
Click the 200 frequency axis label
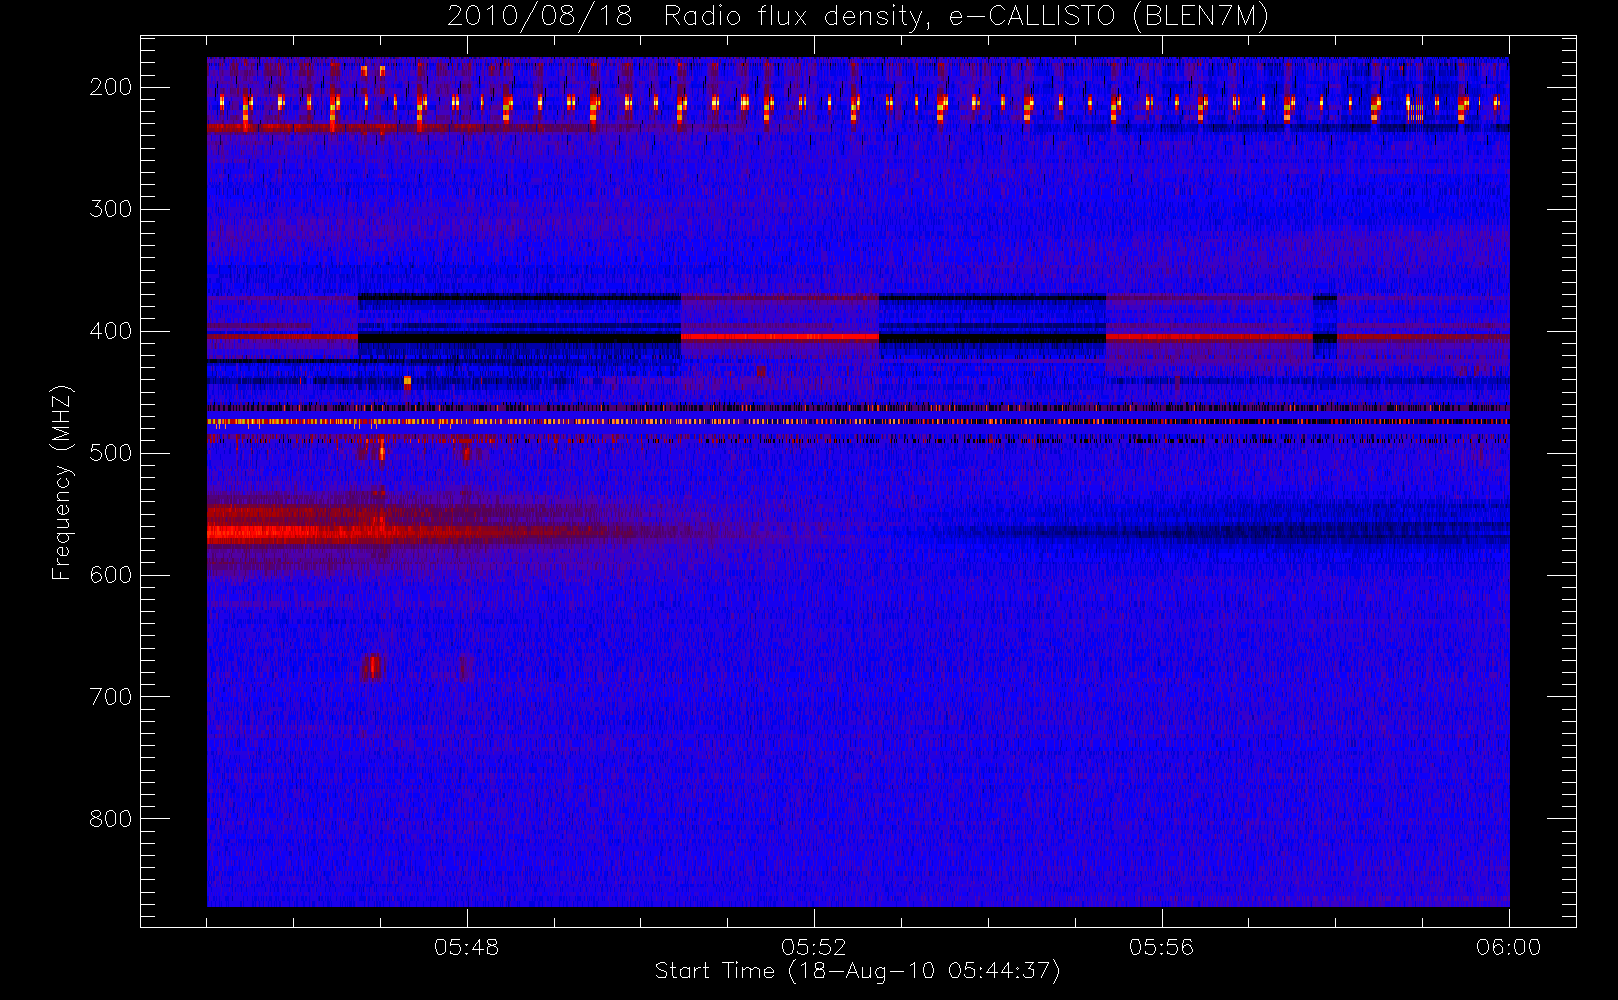(x=111, y=87)
